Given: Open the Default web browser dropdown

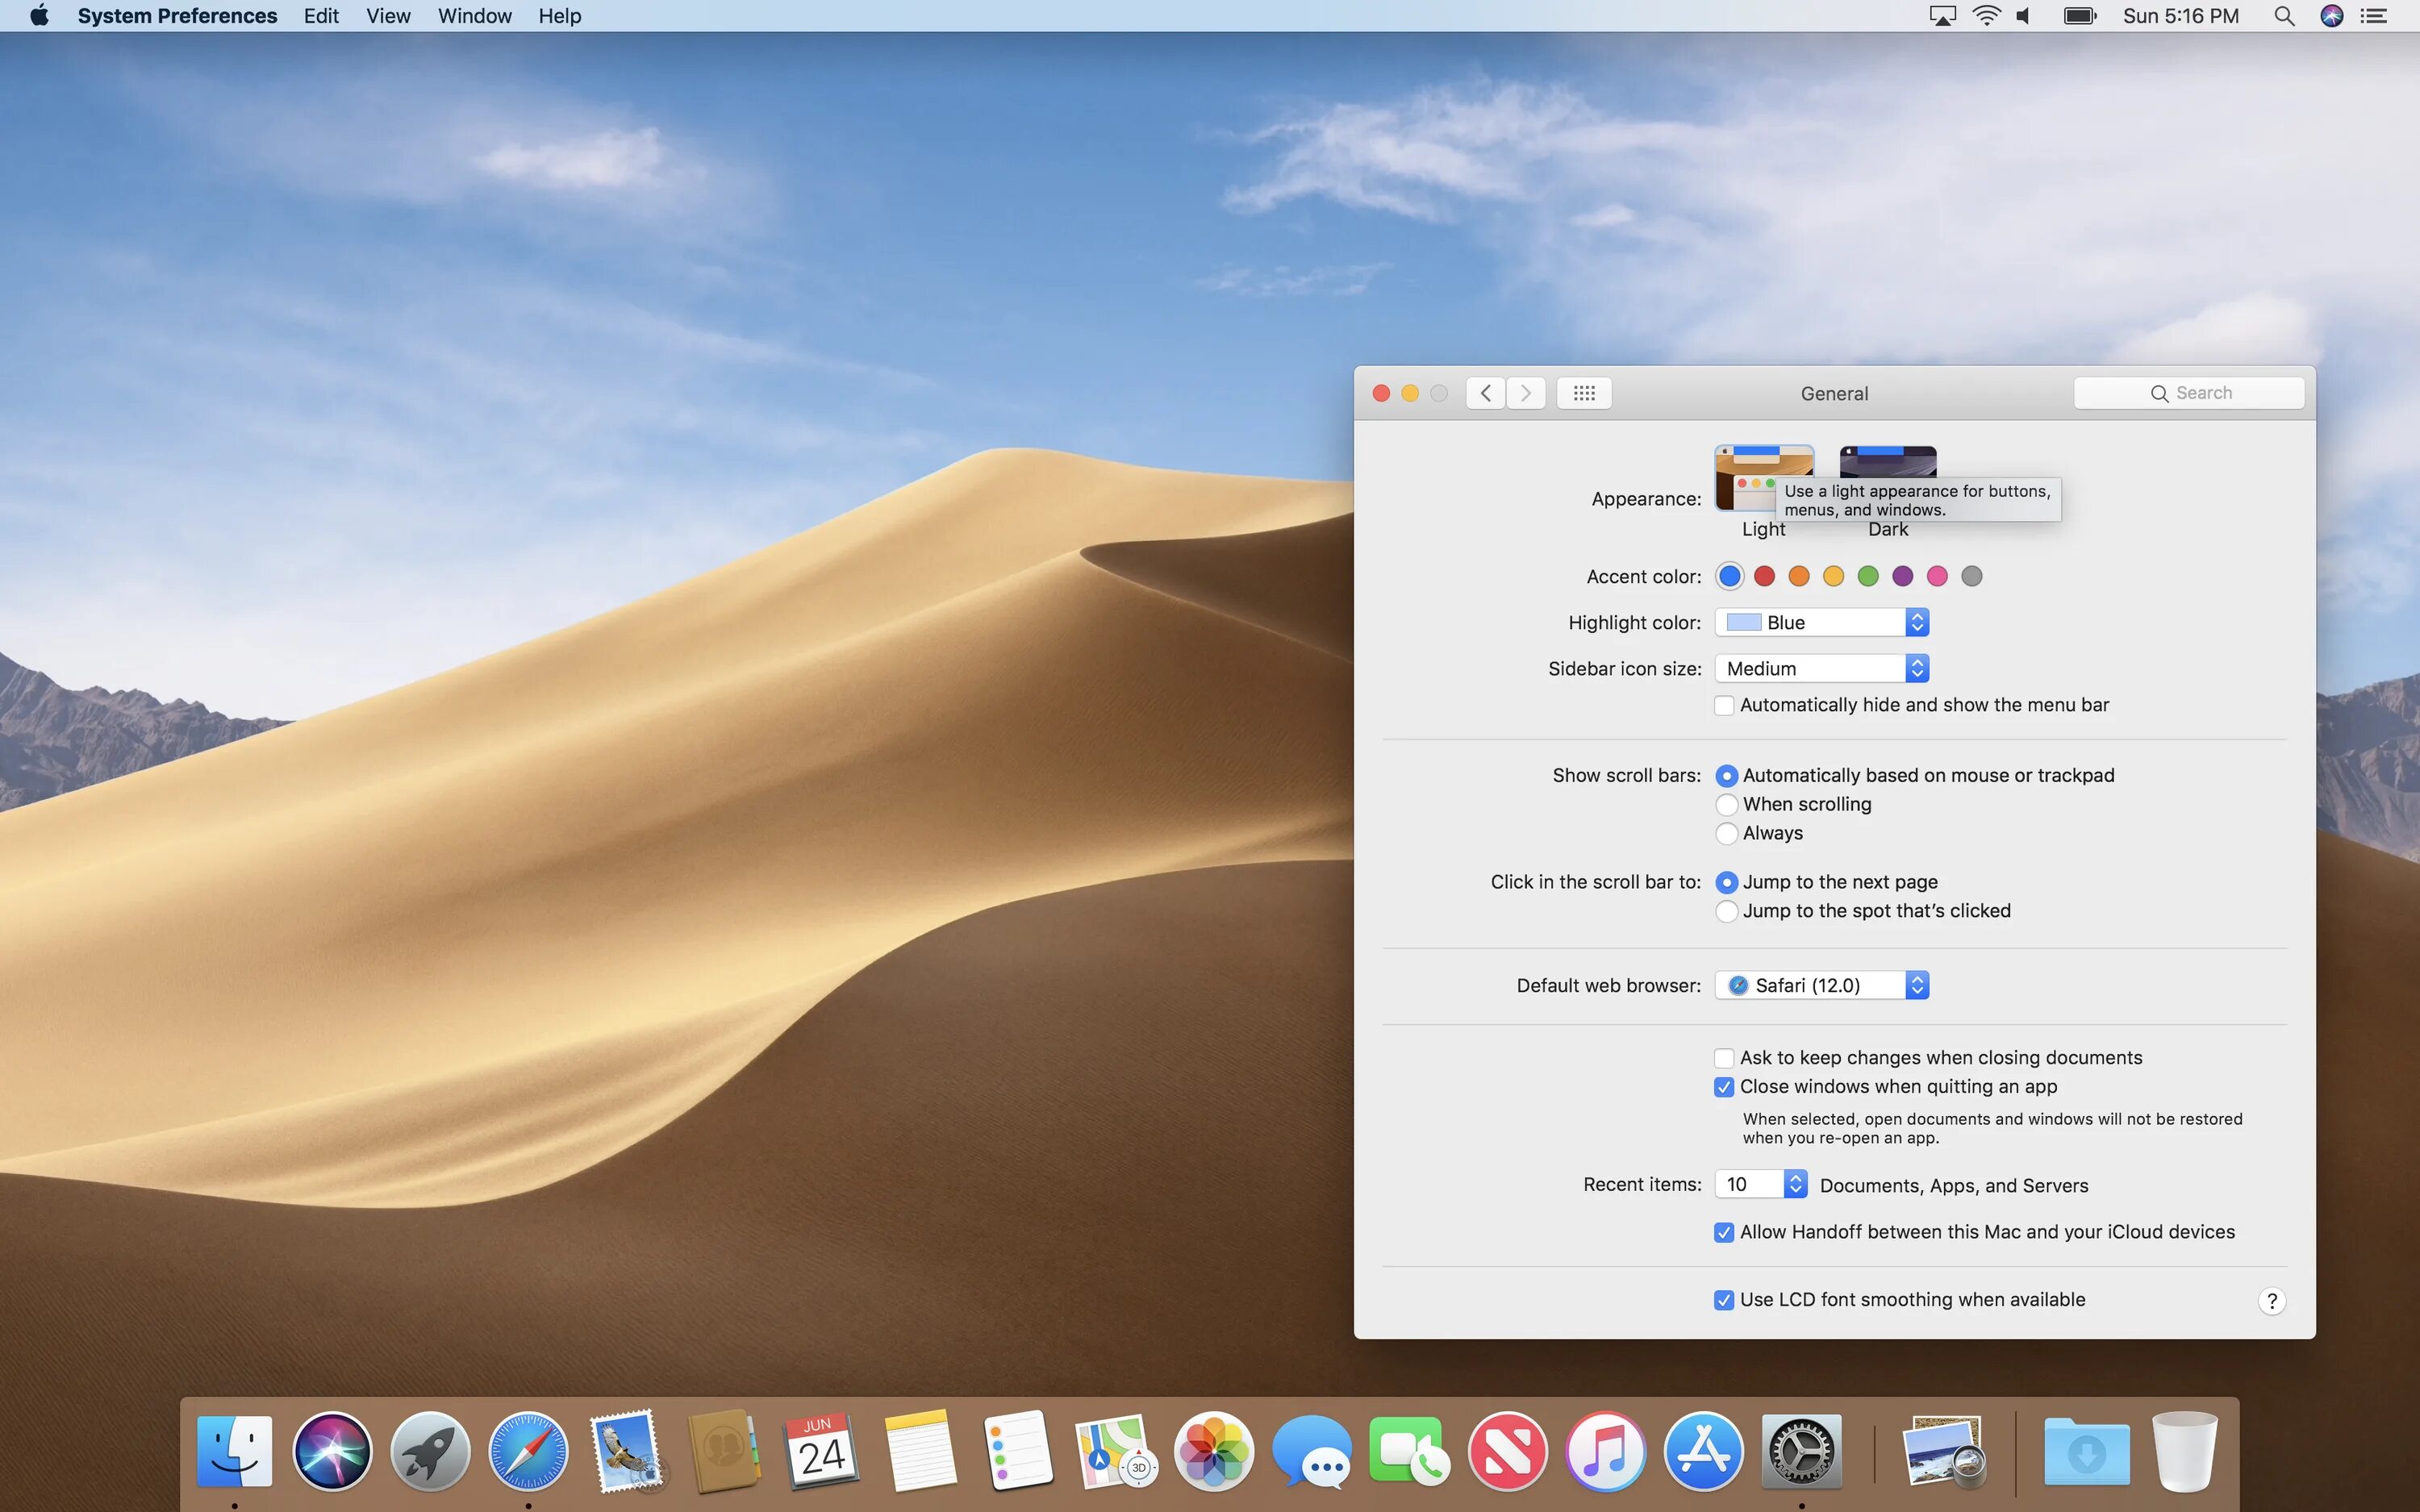Looking at the screenshot, I should [x=1821, y=985].
